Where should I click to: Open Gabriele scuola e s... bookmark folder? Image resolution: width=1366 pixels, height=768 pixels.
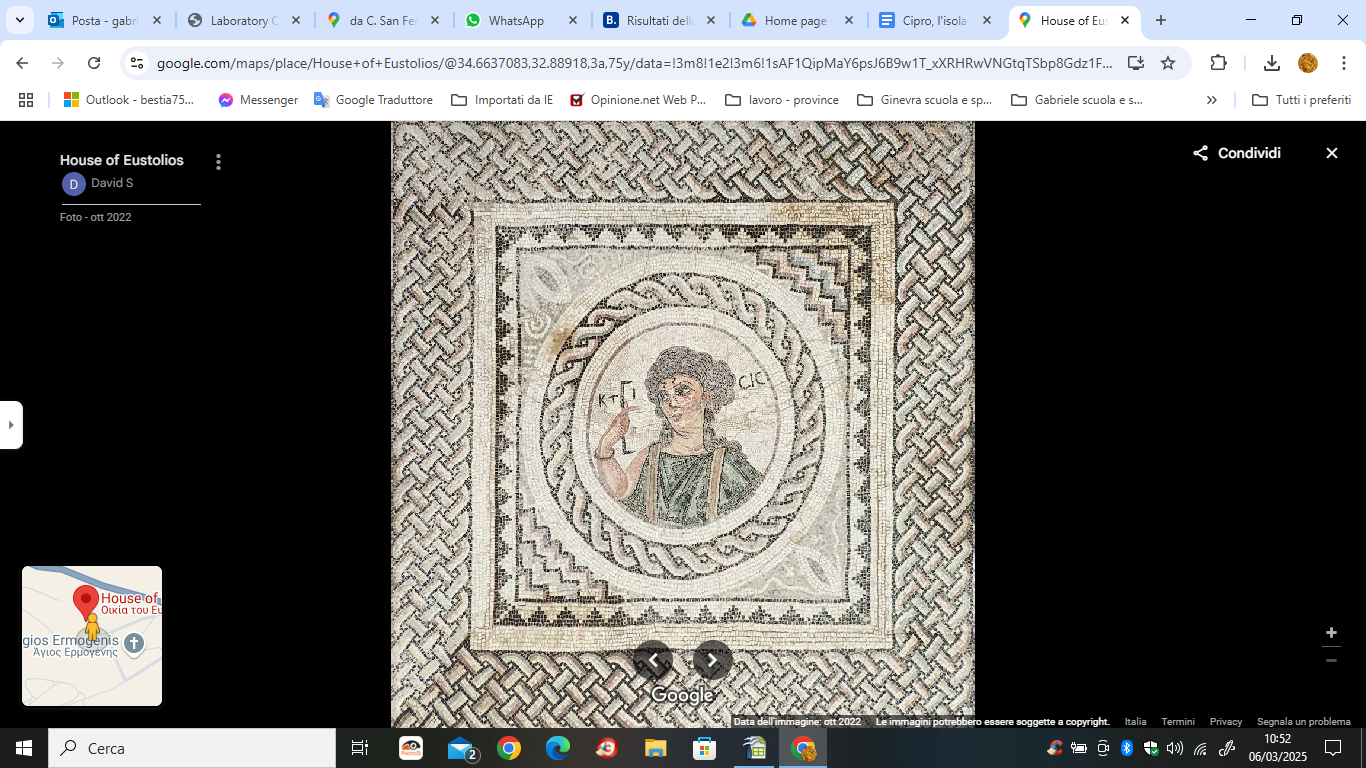tap(1077, 100)
